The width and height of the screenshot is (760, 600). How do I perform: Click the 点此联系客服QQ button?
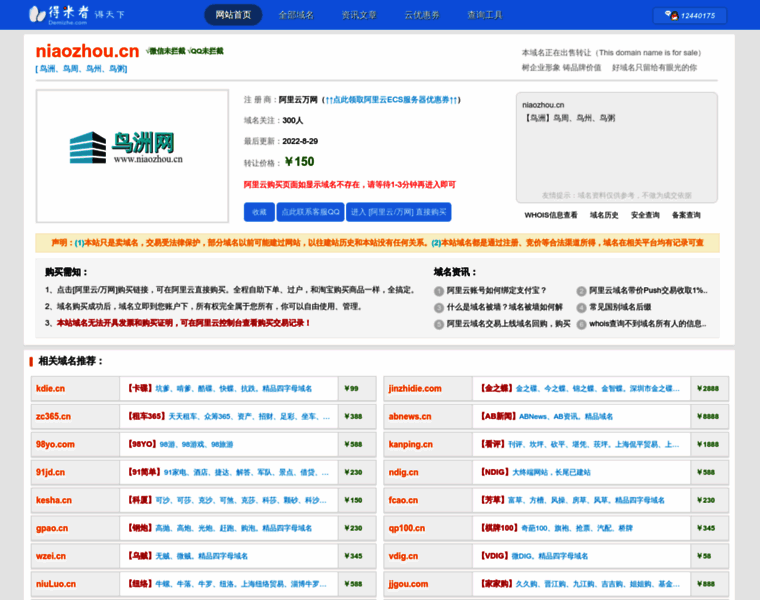(x=311, y=212)
